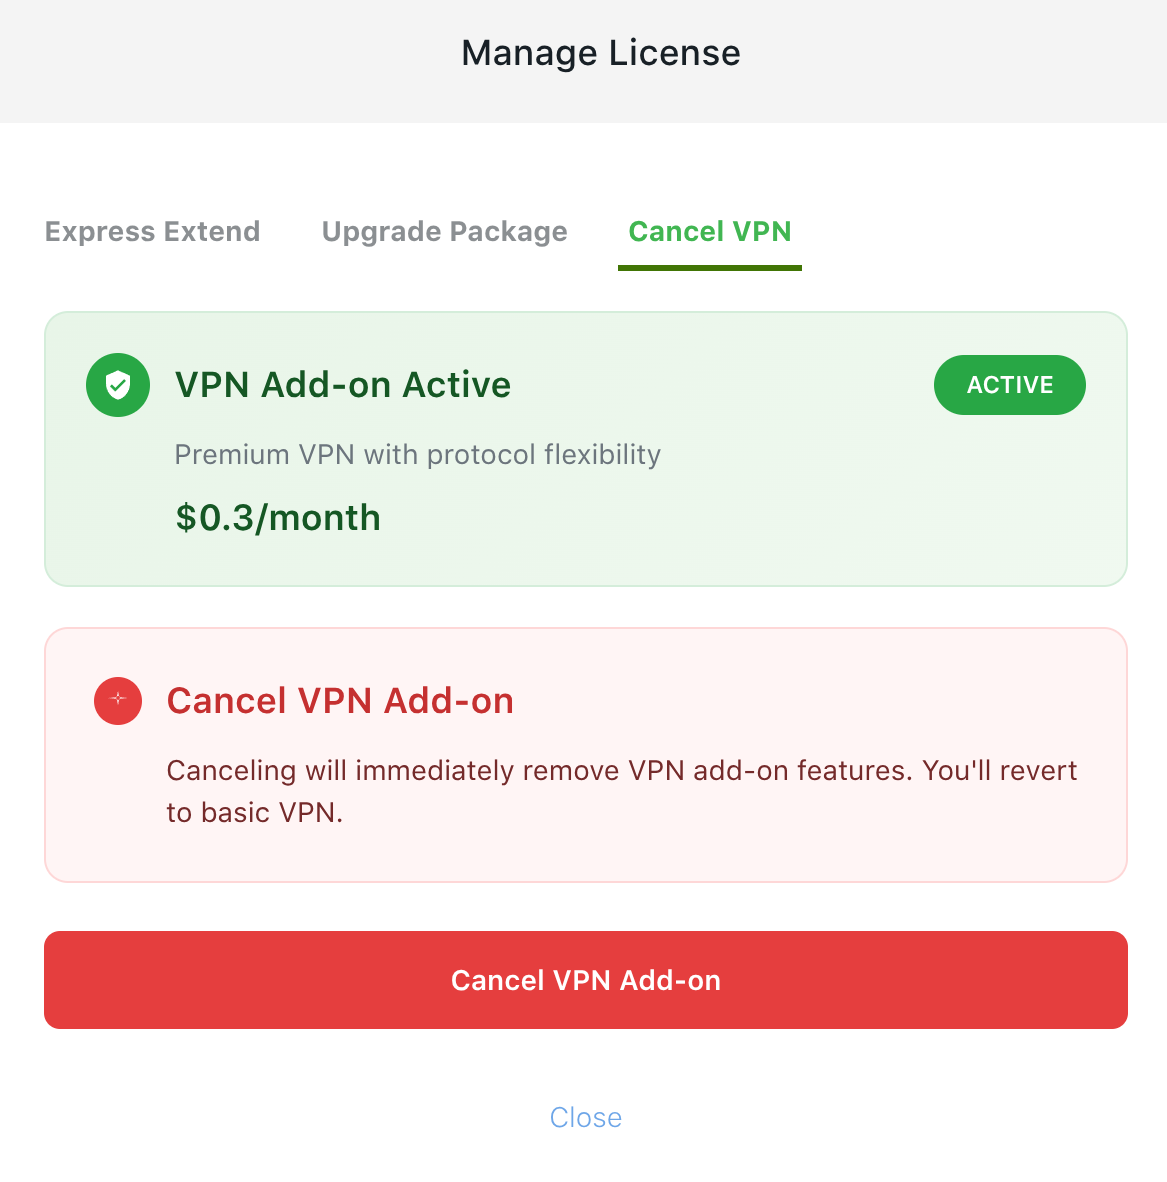Click the VPN Add-on Active heading

[x=343, y=384]
